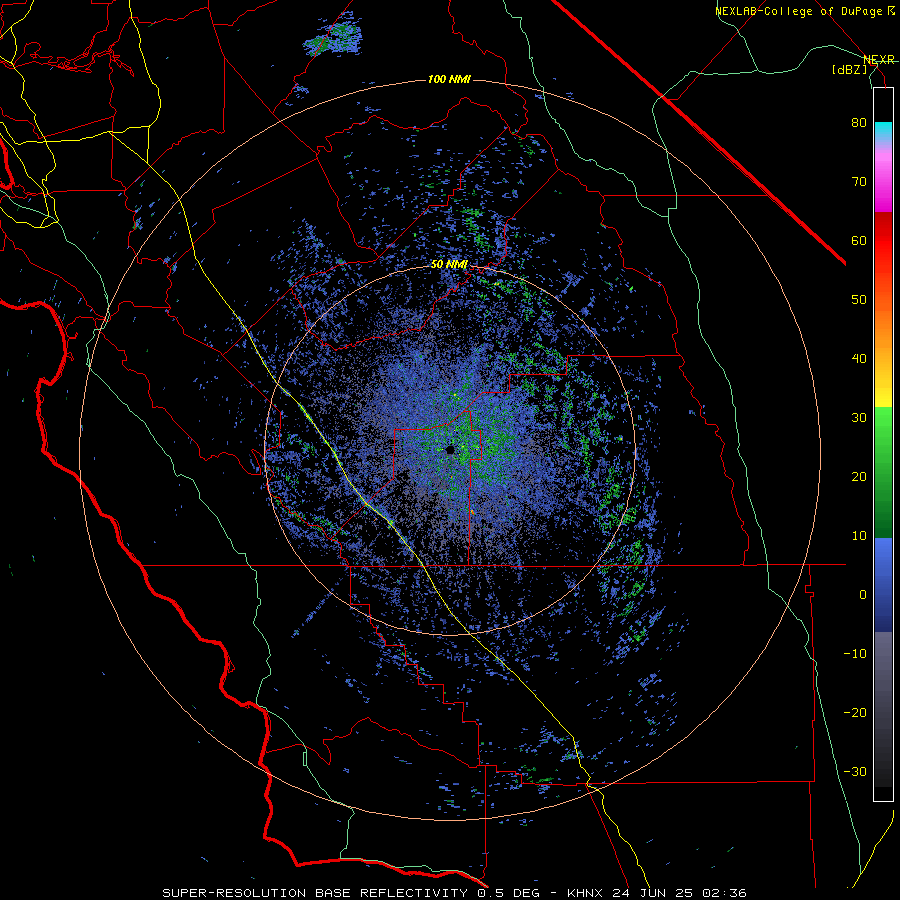
Task: Click the blue segment of the color bar
Action: point(883,585)
